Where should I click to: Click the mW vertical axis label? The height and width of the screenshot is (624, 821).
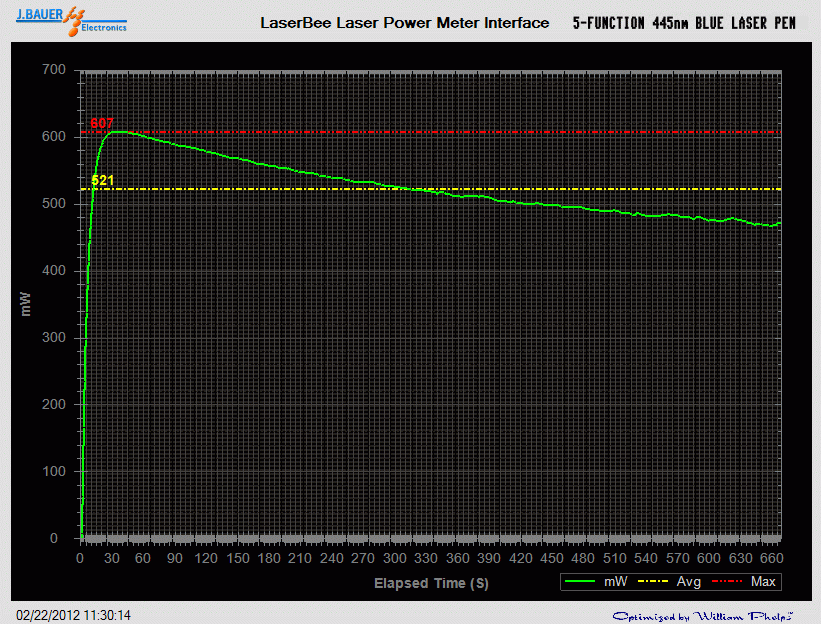(27, 303)
